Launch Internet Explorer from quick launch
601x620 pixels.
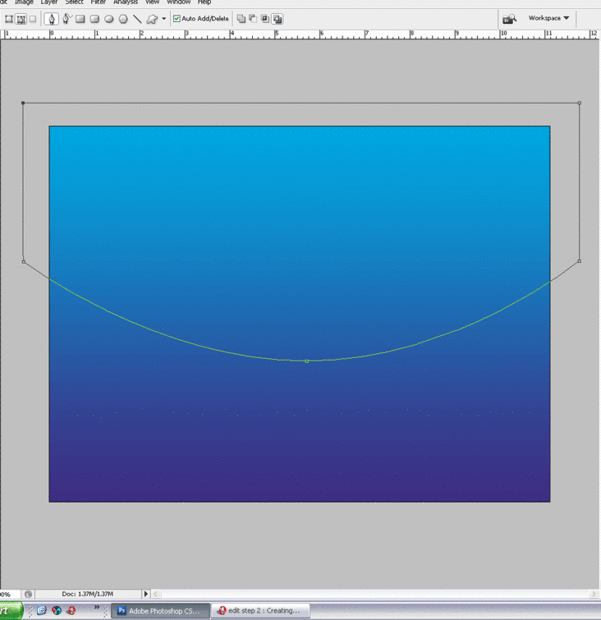(x=42, y=611)
